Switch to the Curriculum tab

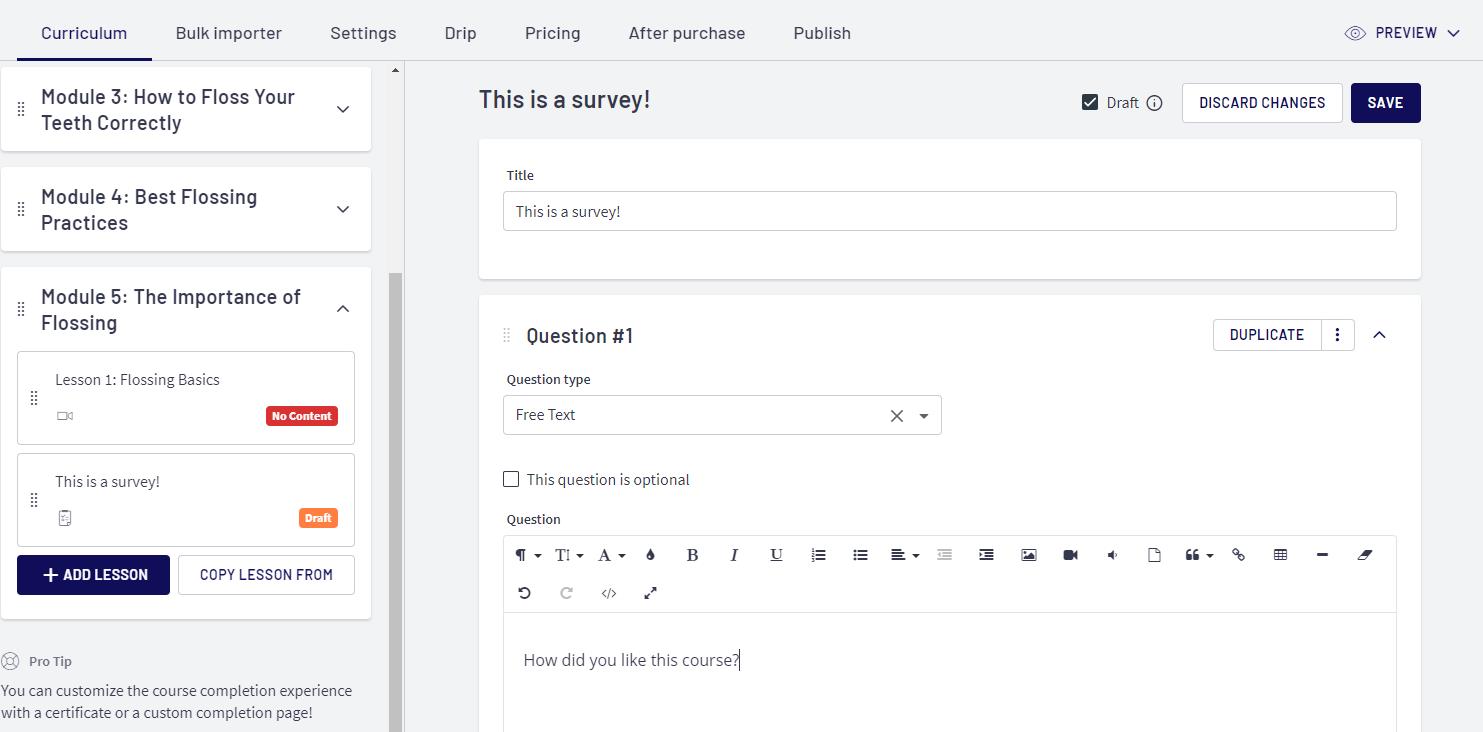point(84,33)
